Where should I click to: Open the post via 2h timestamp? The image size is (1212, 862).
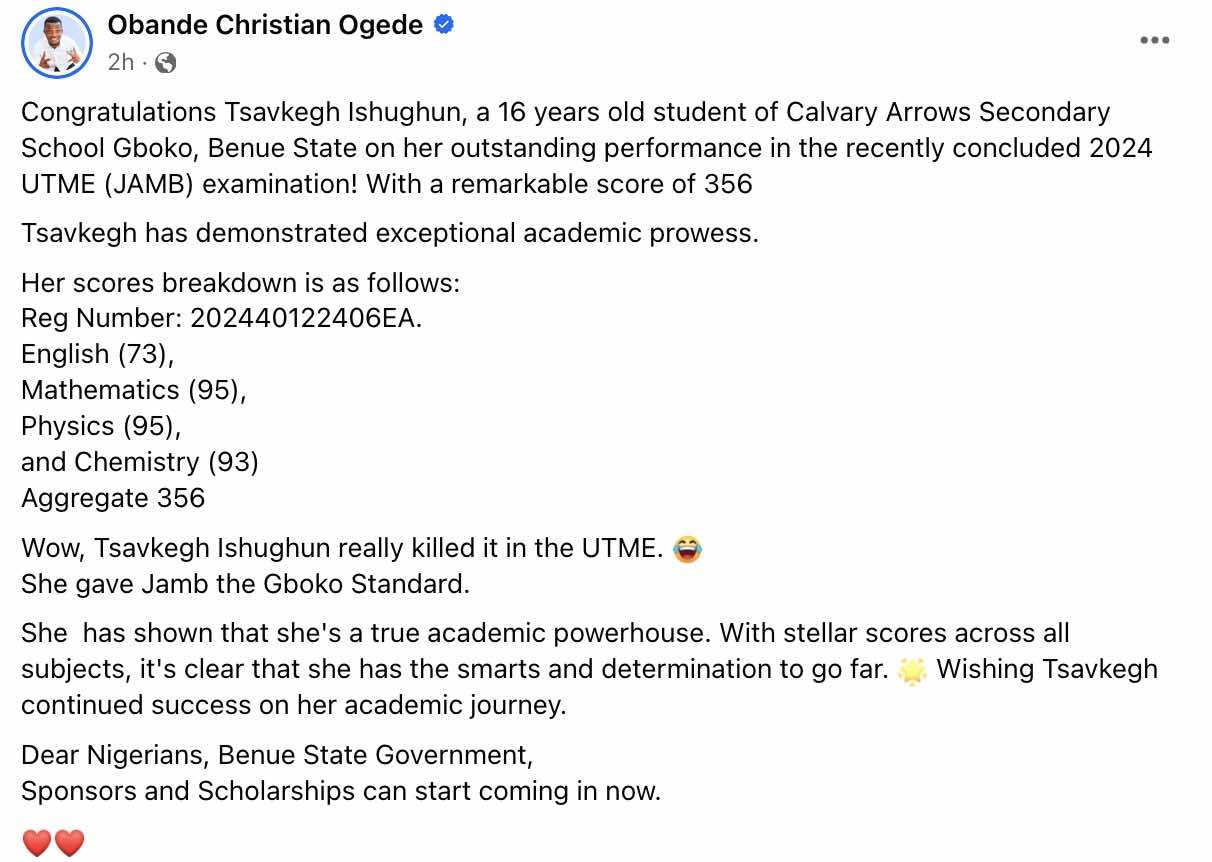click(120, 62)
